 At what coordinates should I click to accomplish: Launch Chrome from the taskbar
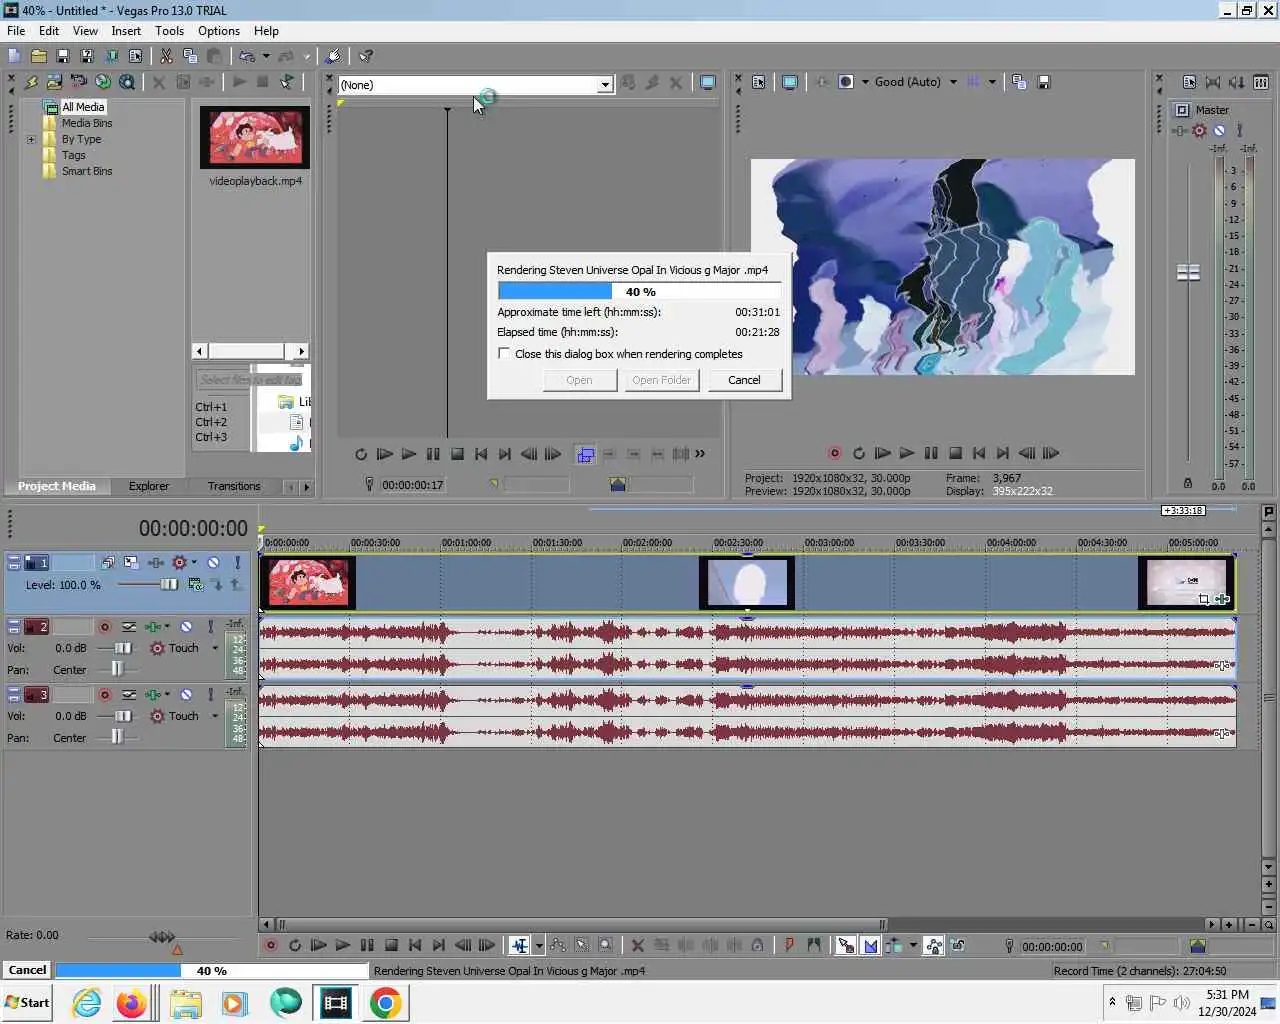coord(385,1003)
